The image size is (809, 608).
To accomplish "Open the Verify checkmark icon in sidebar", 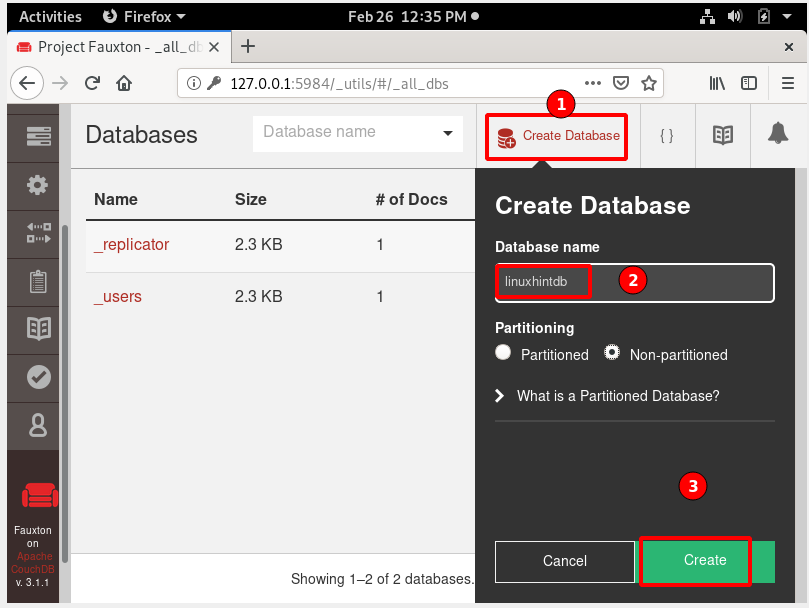I will point(38,377).
